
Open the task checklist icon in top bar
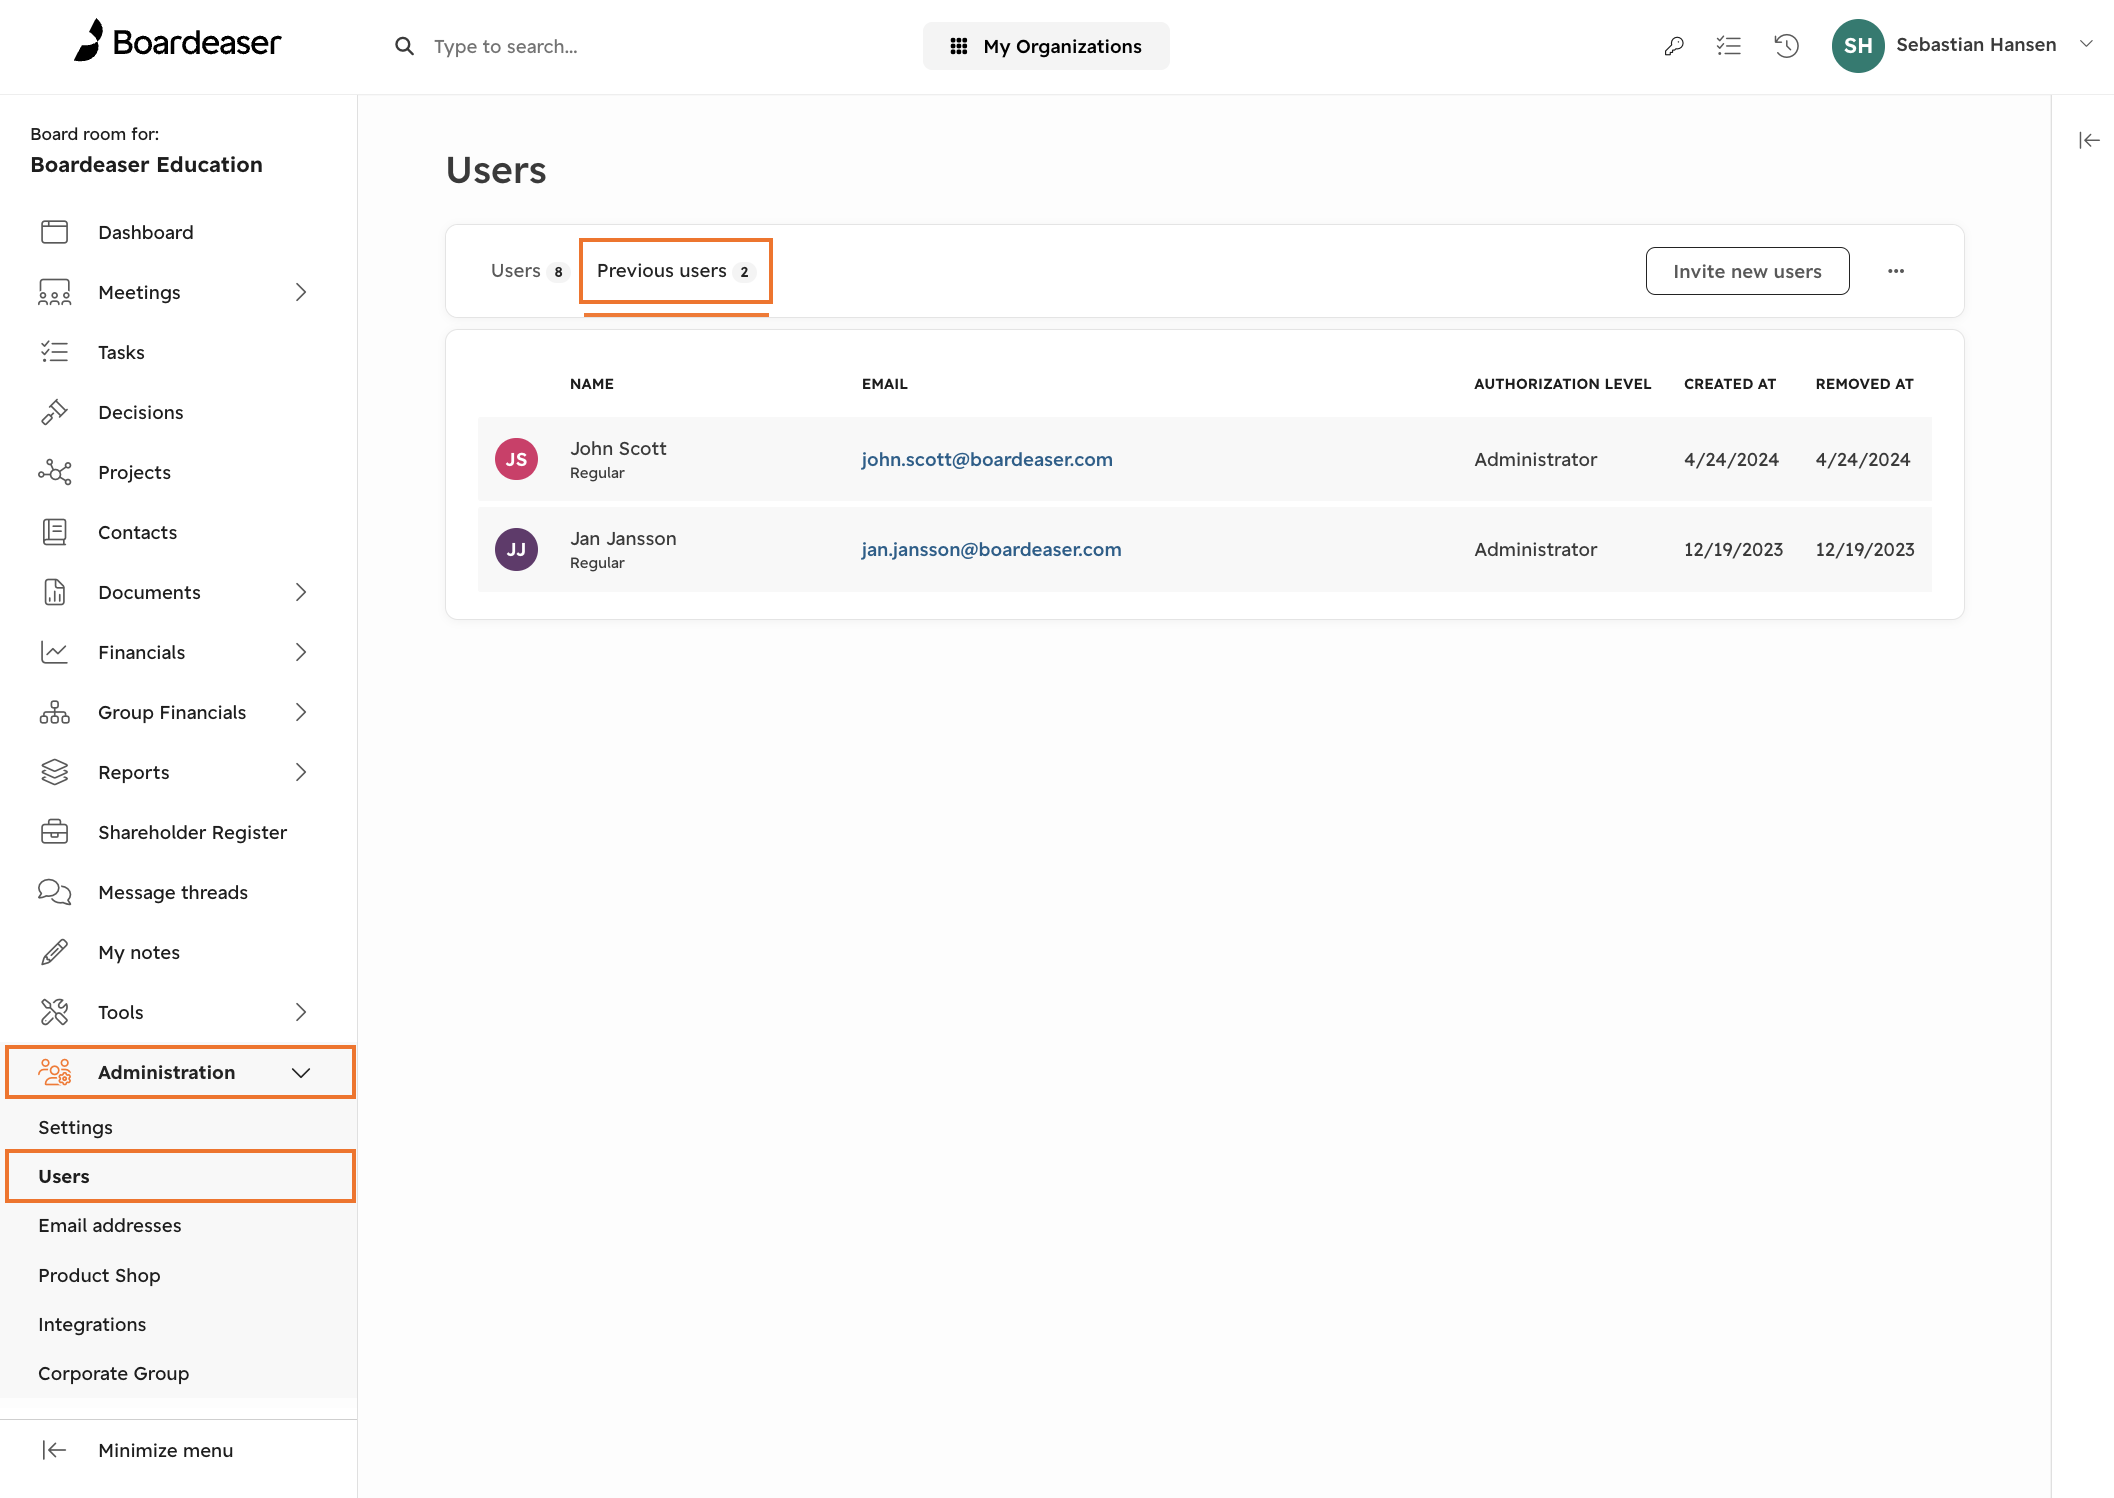click(1729, 46)
